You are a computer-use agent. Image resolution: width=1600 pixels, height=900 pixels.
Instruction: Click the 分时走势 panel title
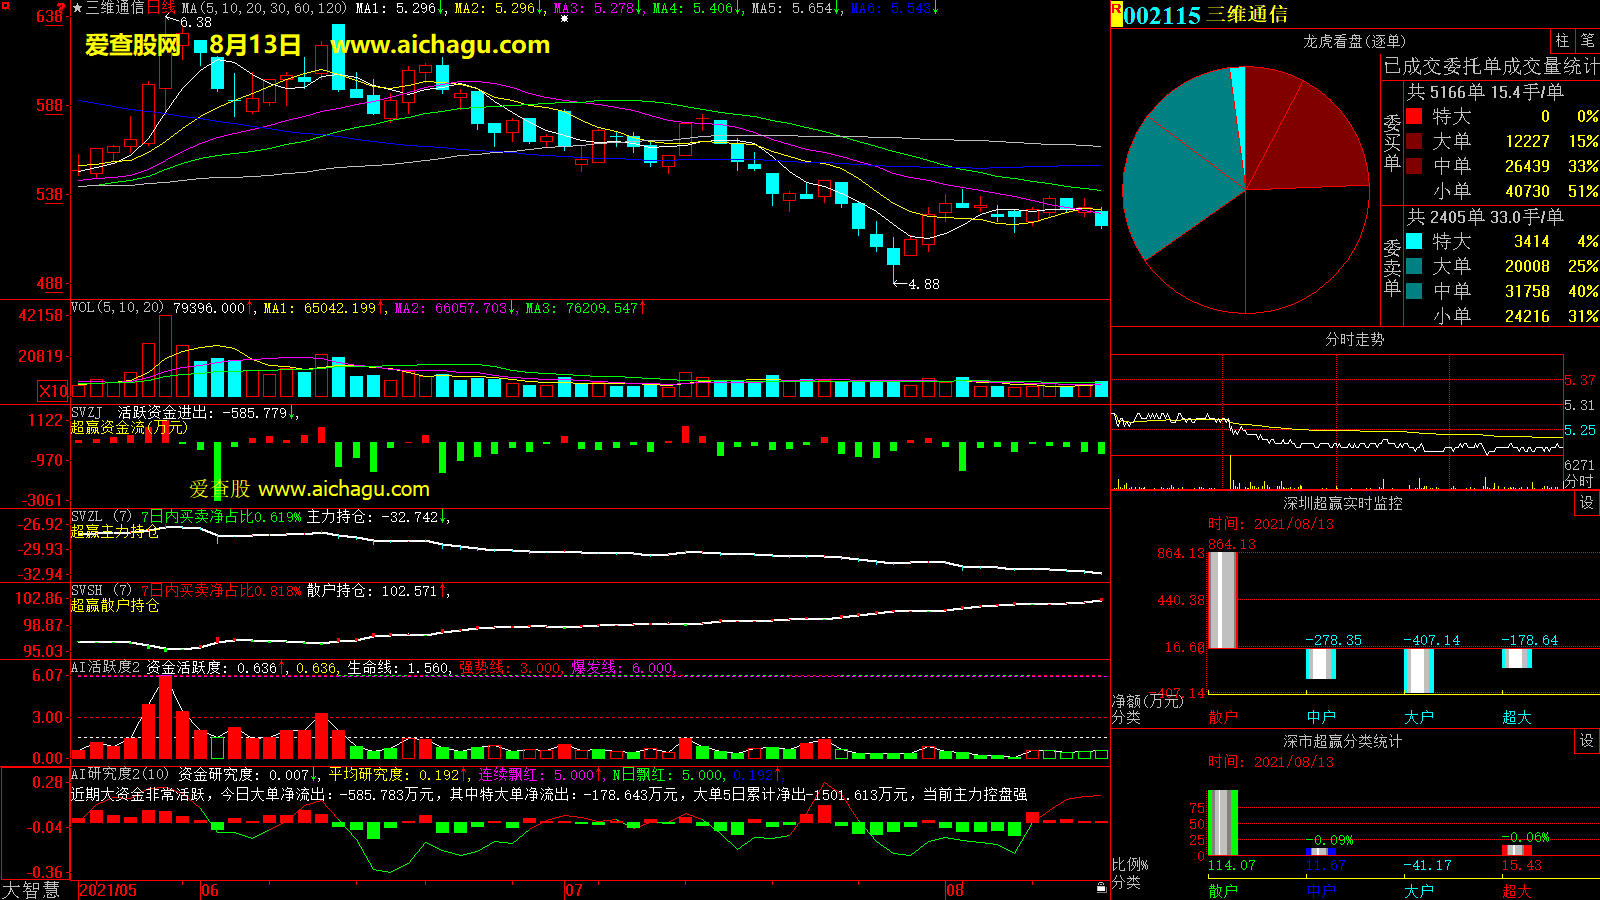point(1354,340)
